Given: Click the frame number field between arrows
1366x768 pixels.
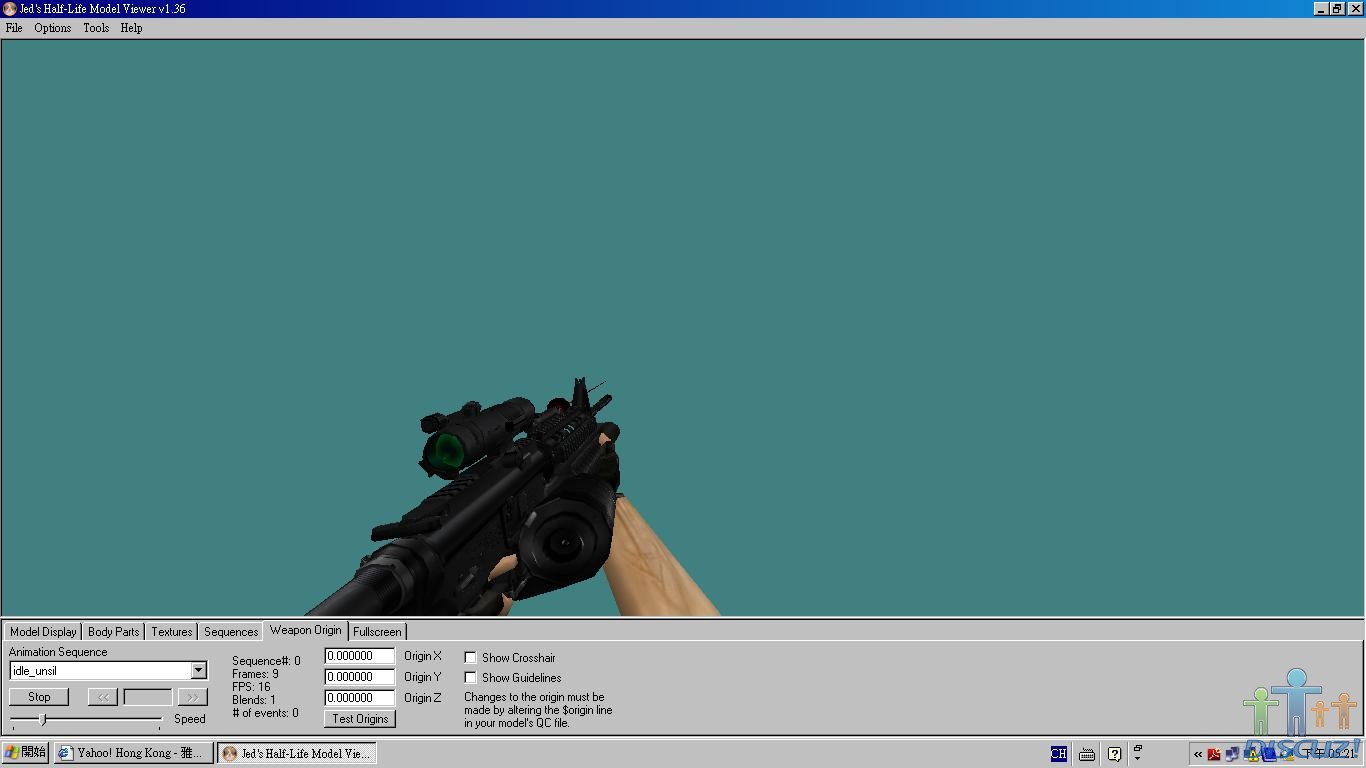Looking at the screenshot, I should [147, 697].
